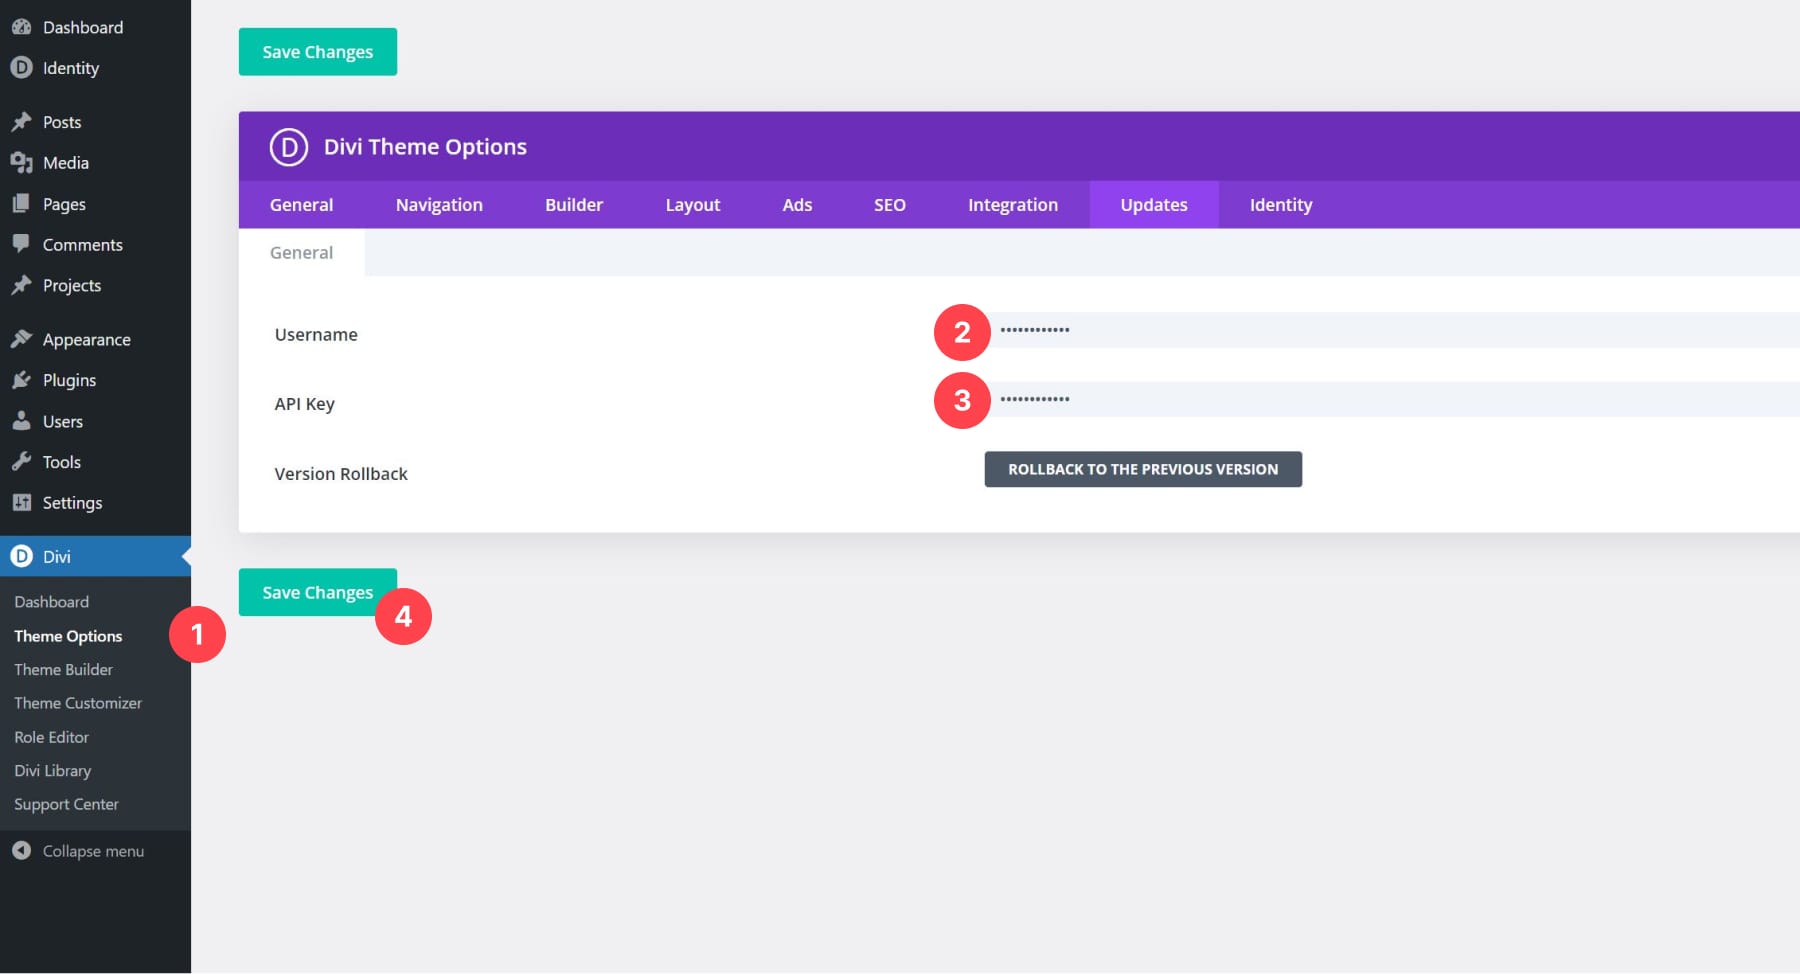Click the Users person icon
The image size is (1800, 974).
click(21, 421)
